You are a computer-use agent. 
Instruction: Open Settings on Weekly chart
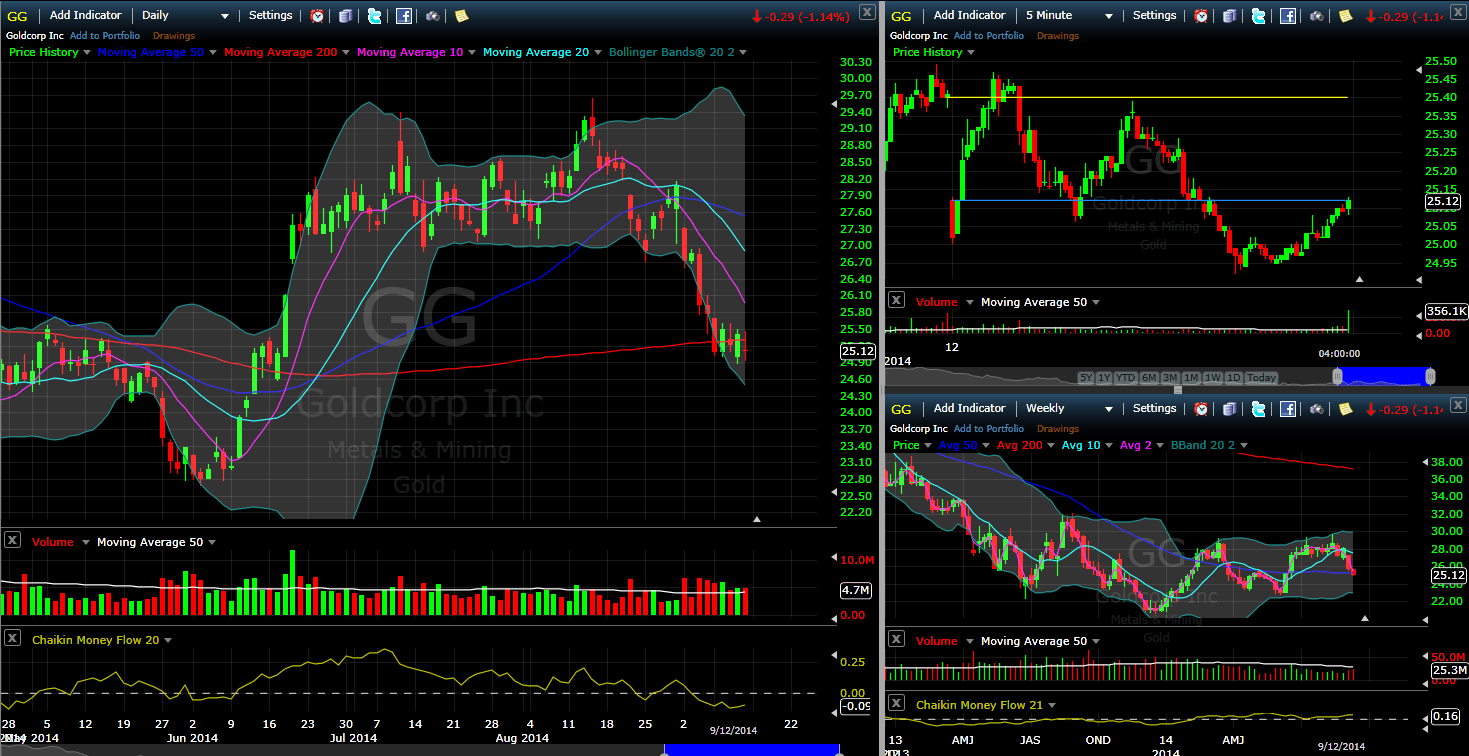(x=1154, y=408)
